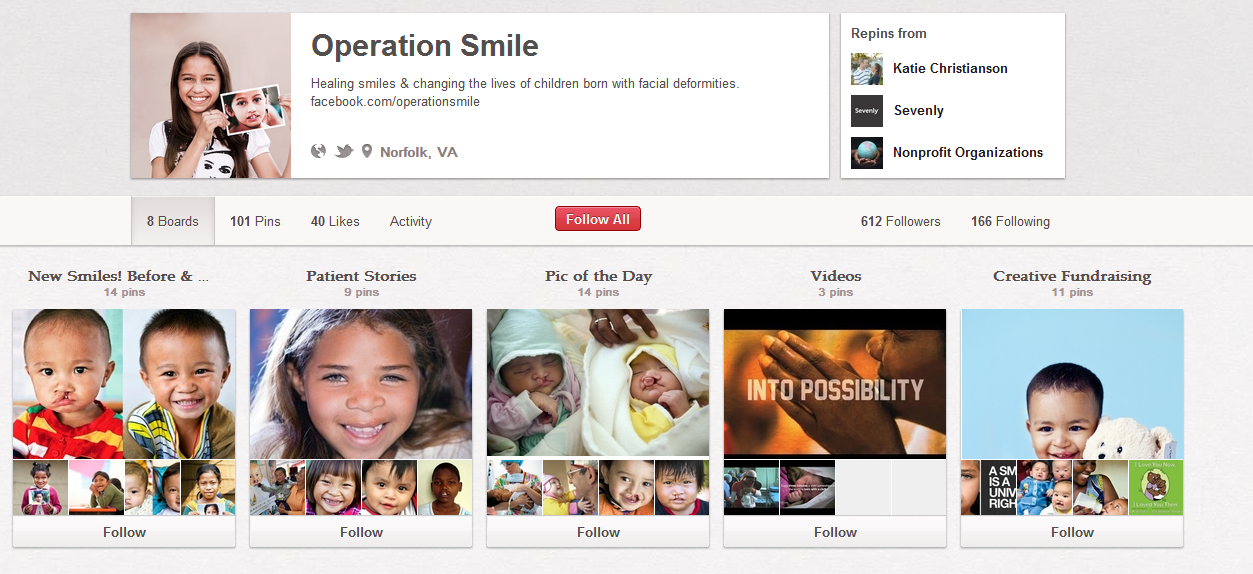1253x574 pixels.
Task: Switch to the 101 Pins tab
Action: [x=255, y=221]
